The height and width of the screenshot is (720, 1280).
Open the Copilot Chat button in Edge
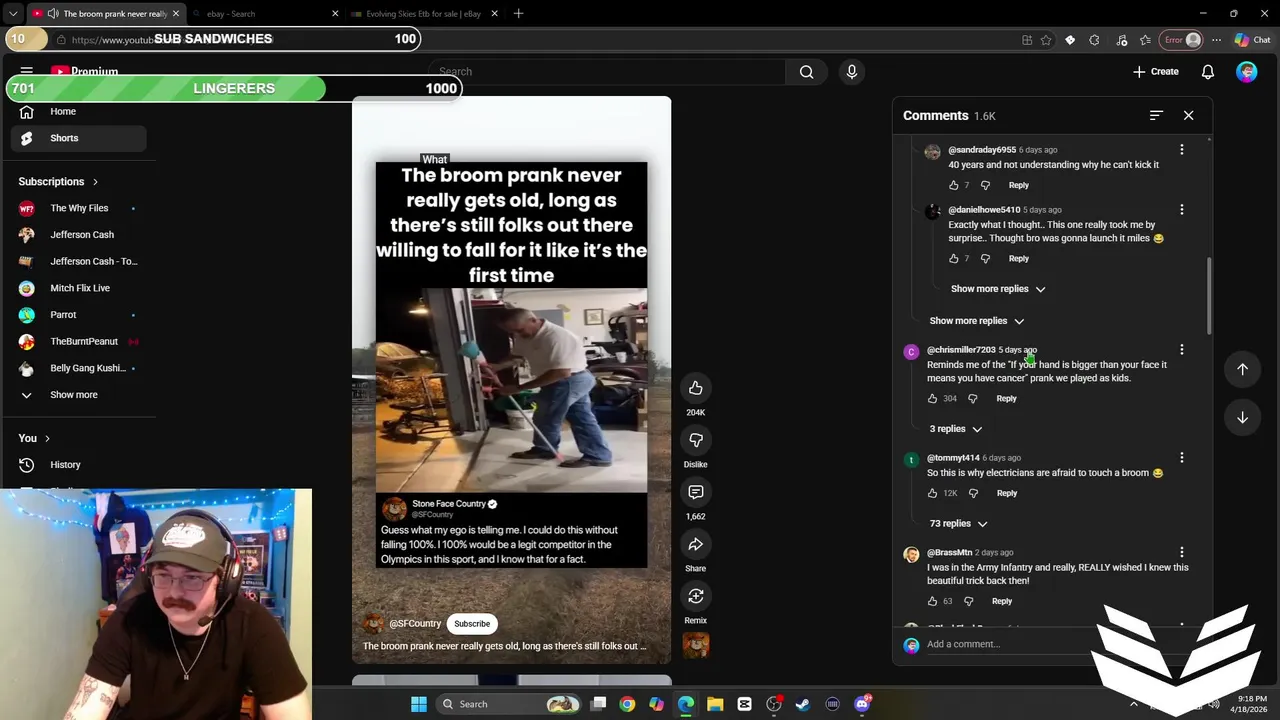pyautogui.click(x=1252, y=40)
